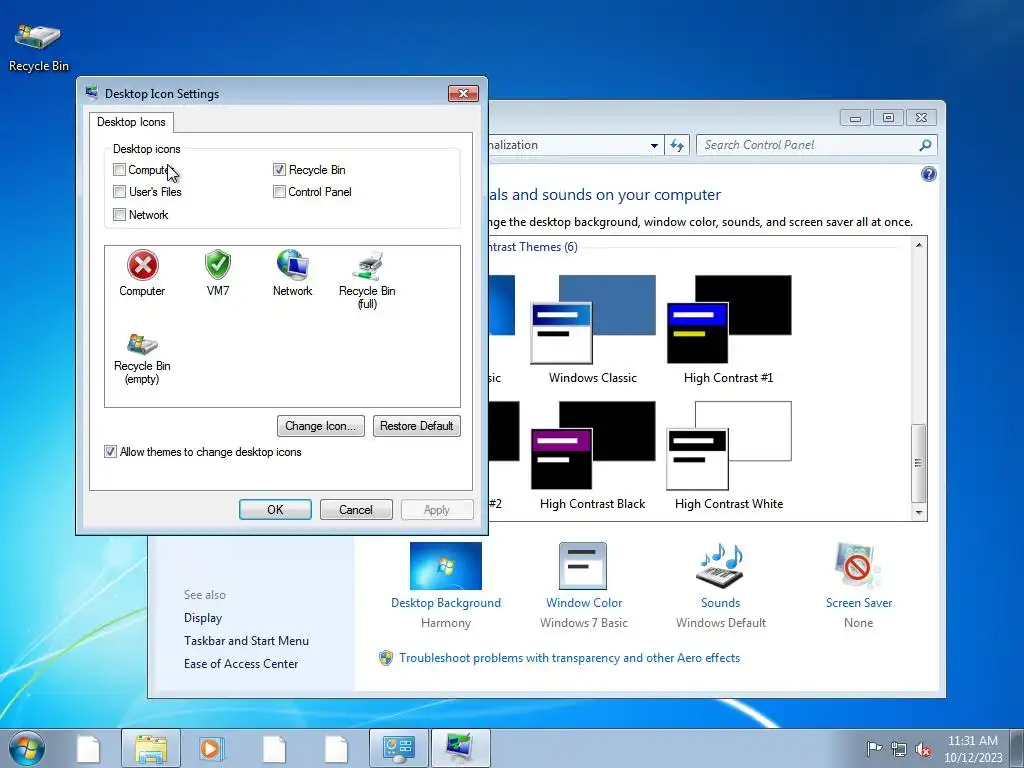The width and height of the screenshot is (1024, 768).
Task: Click shield icon beside Troubleshoot link
Action: tap(386, 658)
